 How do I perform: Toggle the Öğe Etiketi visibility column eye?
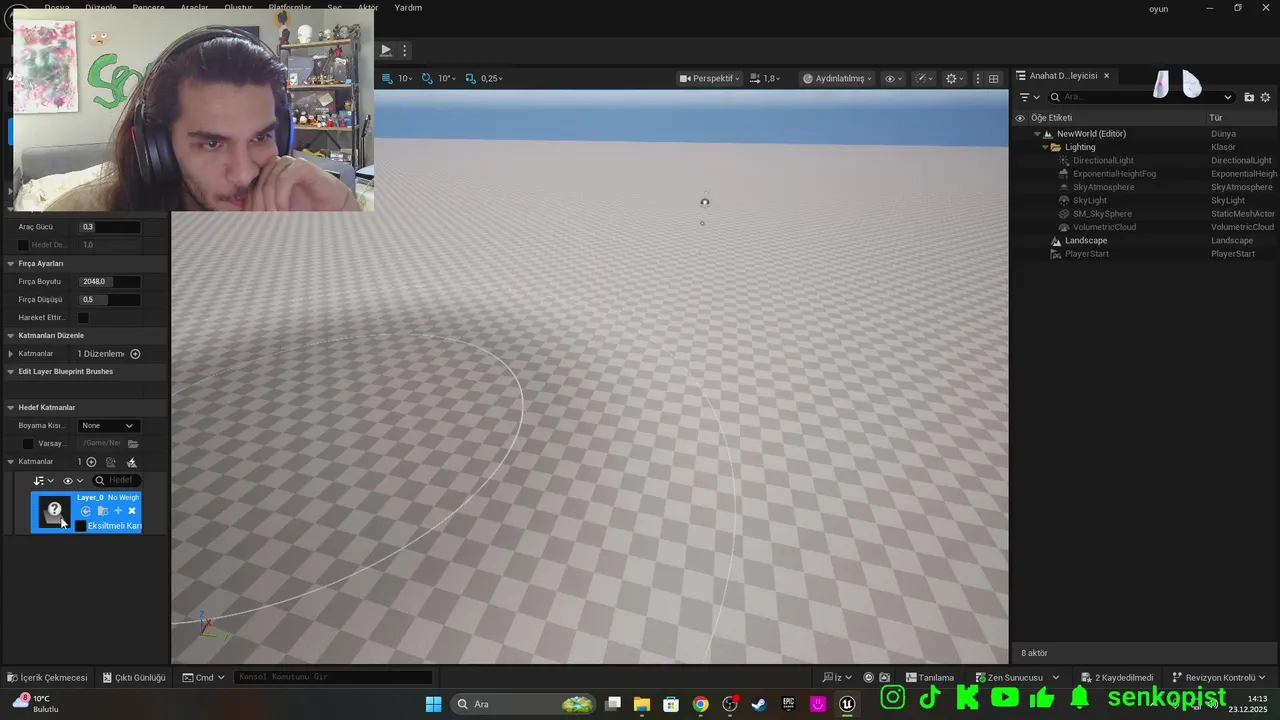tap(1020, 118)
